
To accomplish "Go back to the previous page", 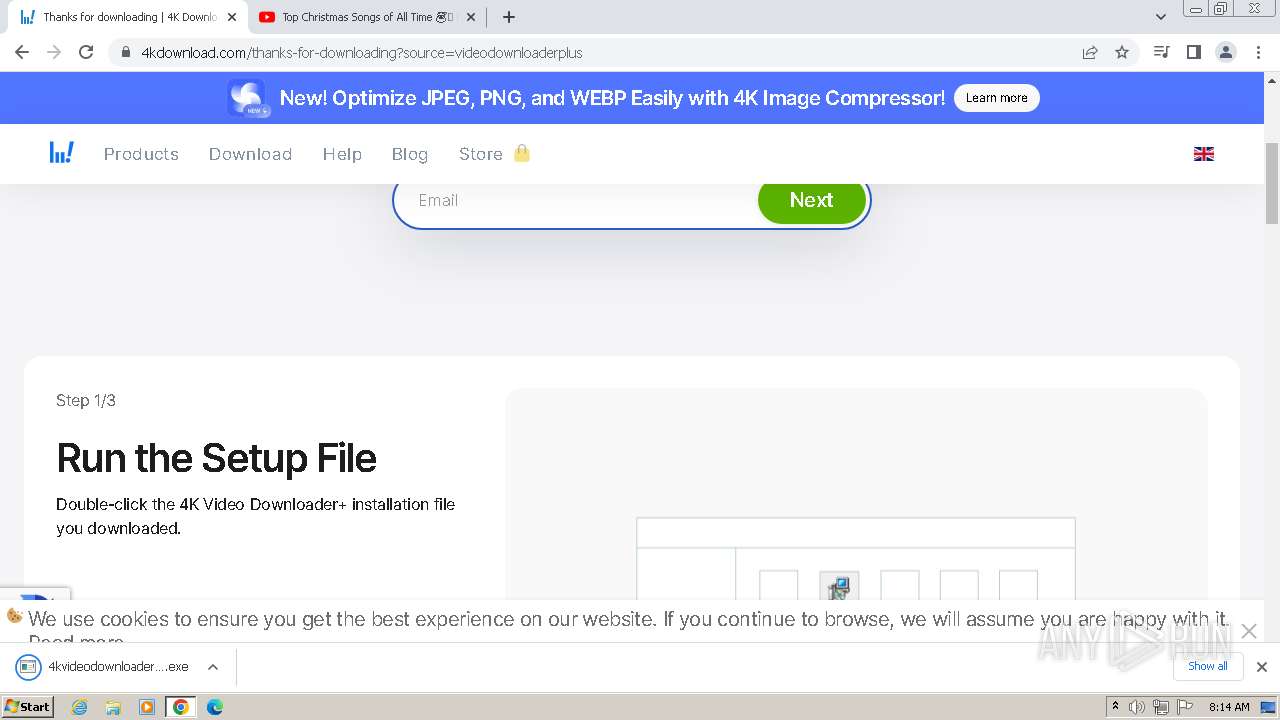I will (22, 52).
